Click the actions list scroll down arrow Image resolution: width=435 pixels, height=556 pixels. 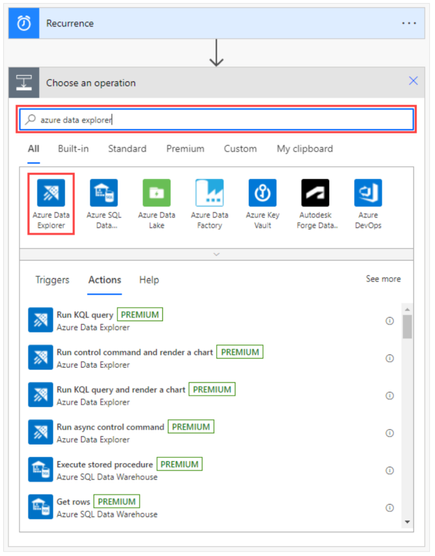point(407,522)
